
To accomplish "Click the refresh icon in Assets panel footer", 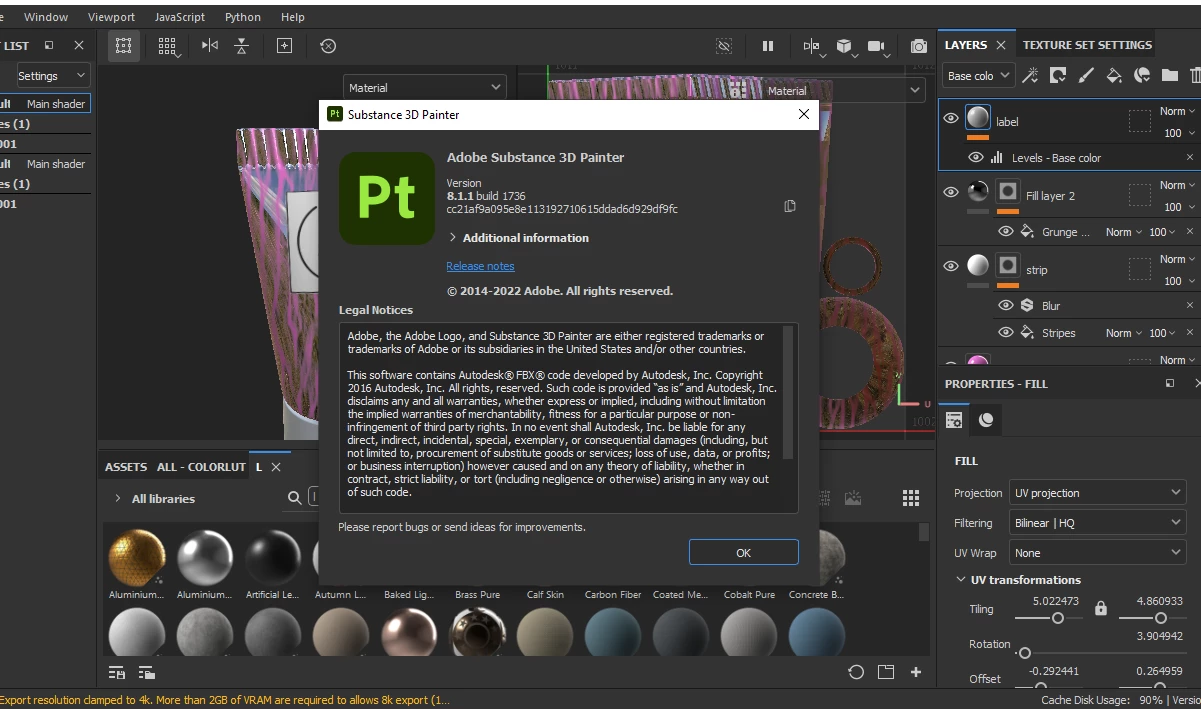I will (x=855, y=672).
